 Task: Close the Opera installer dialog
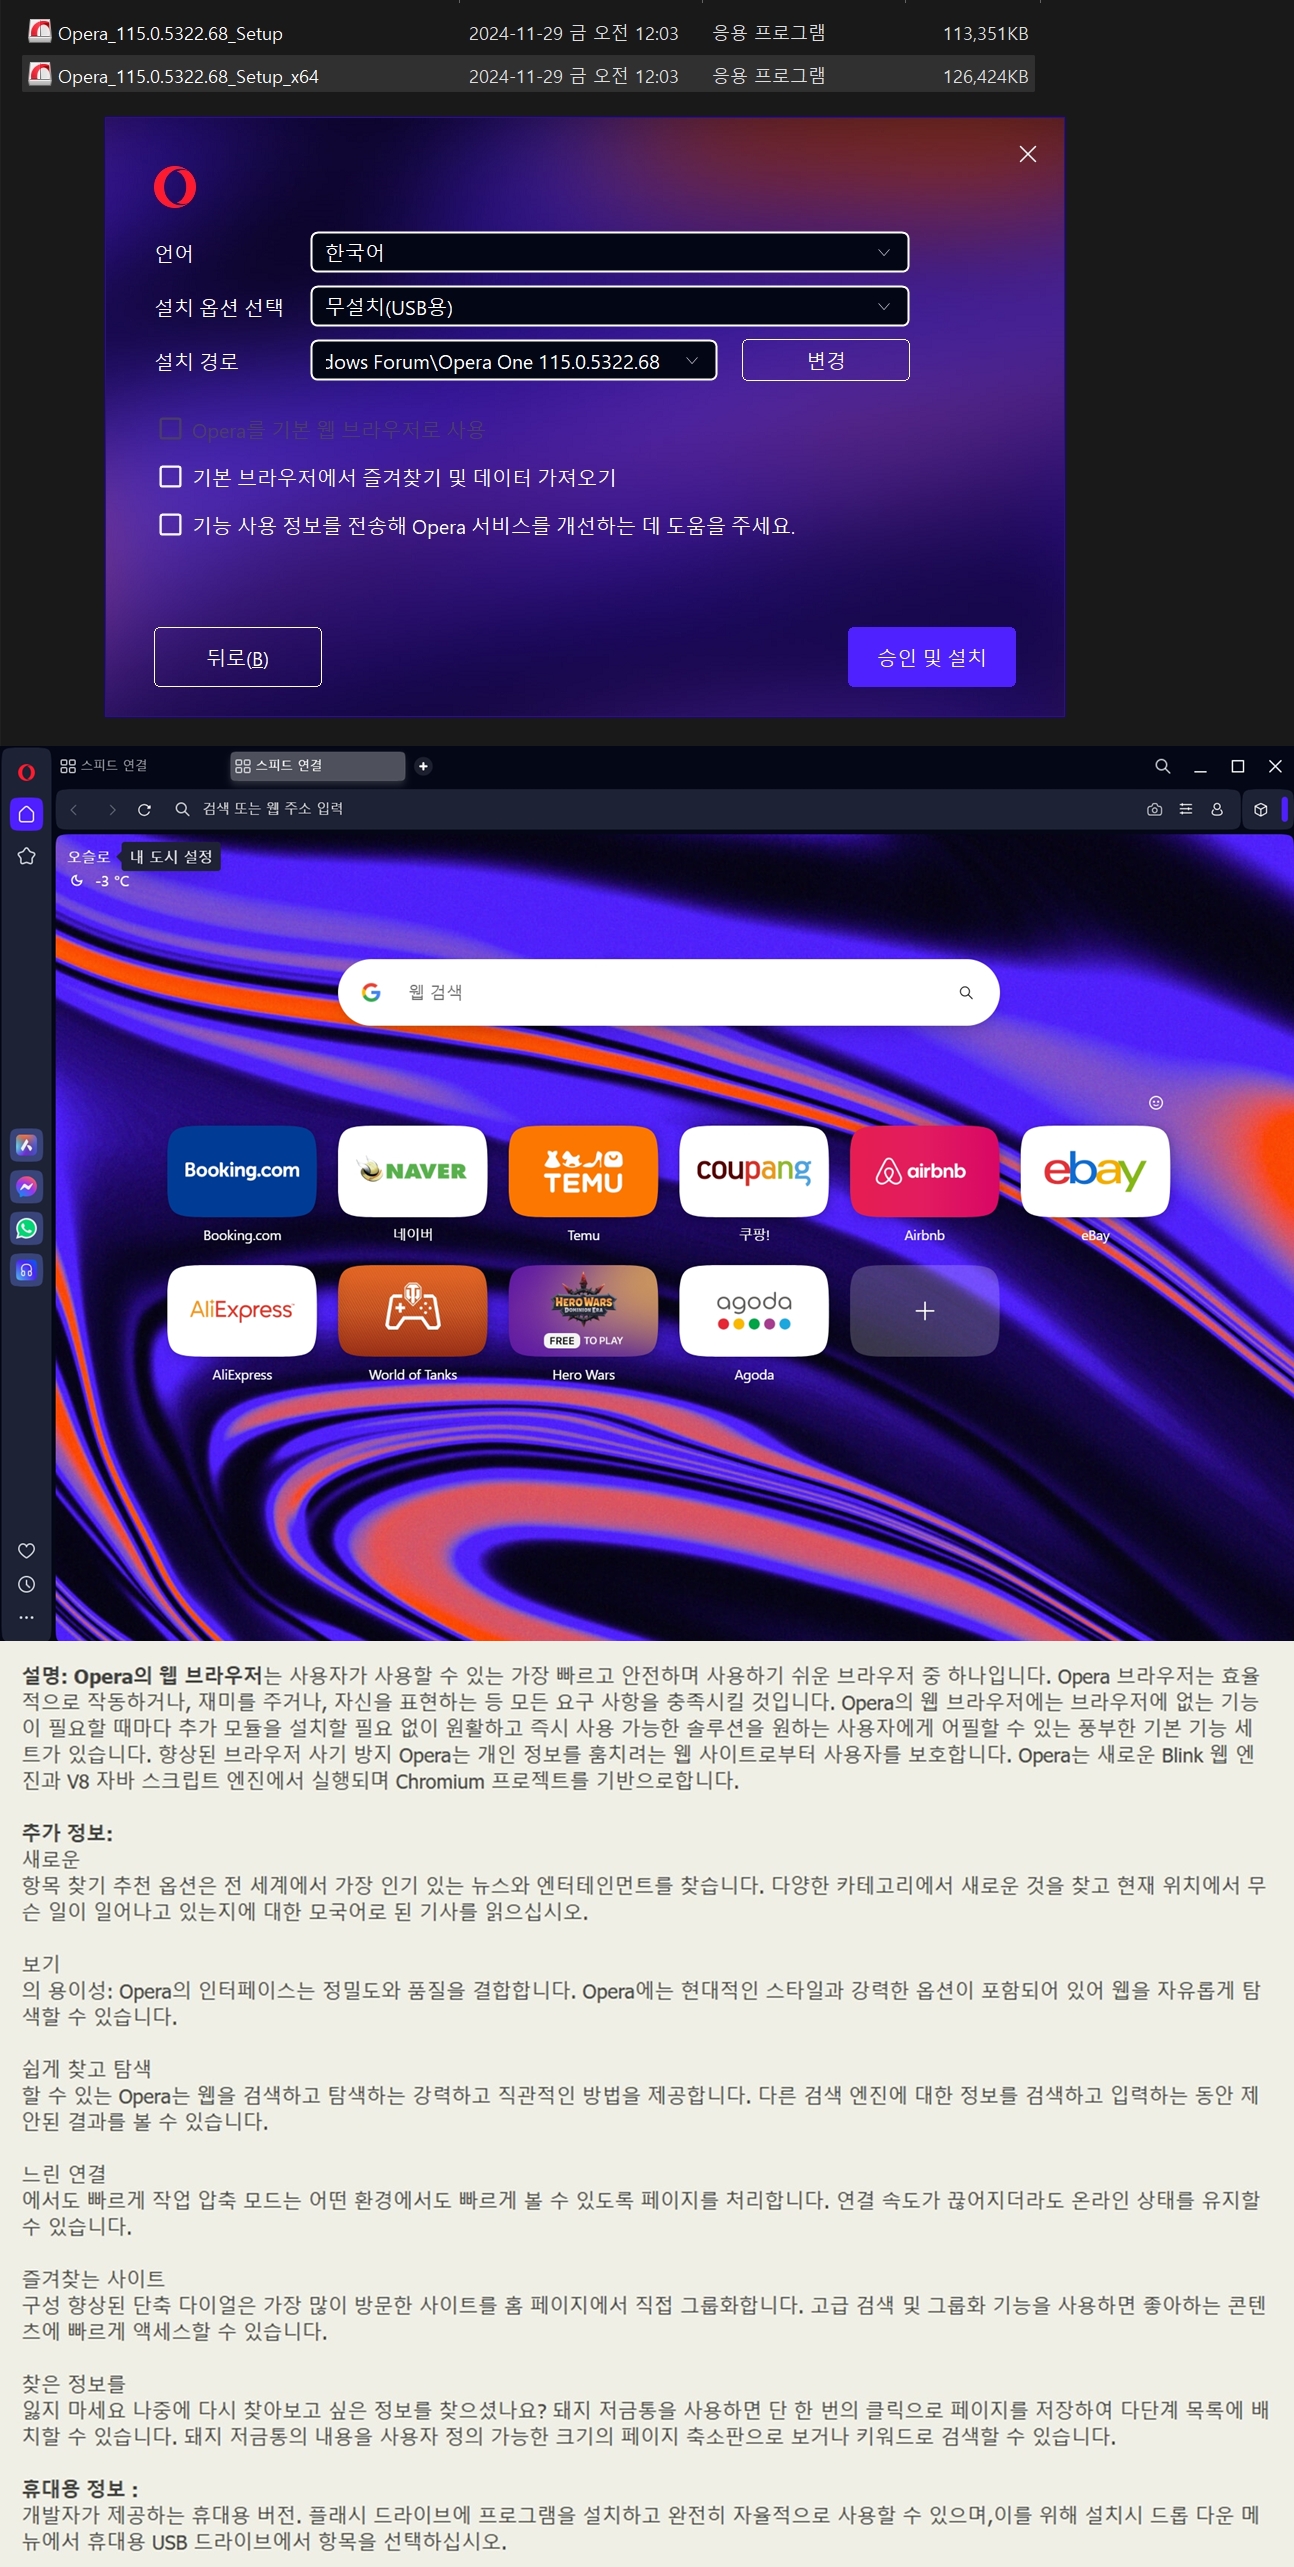point(1027,154)
